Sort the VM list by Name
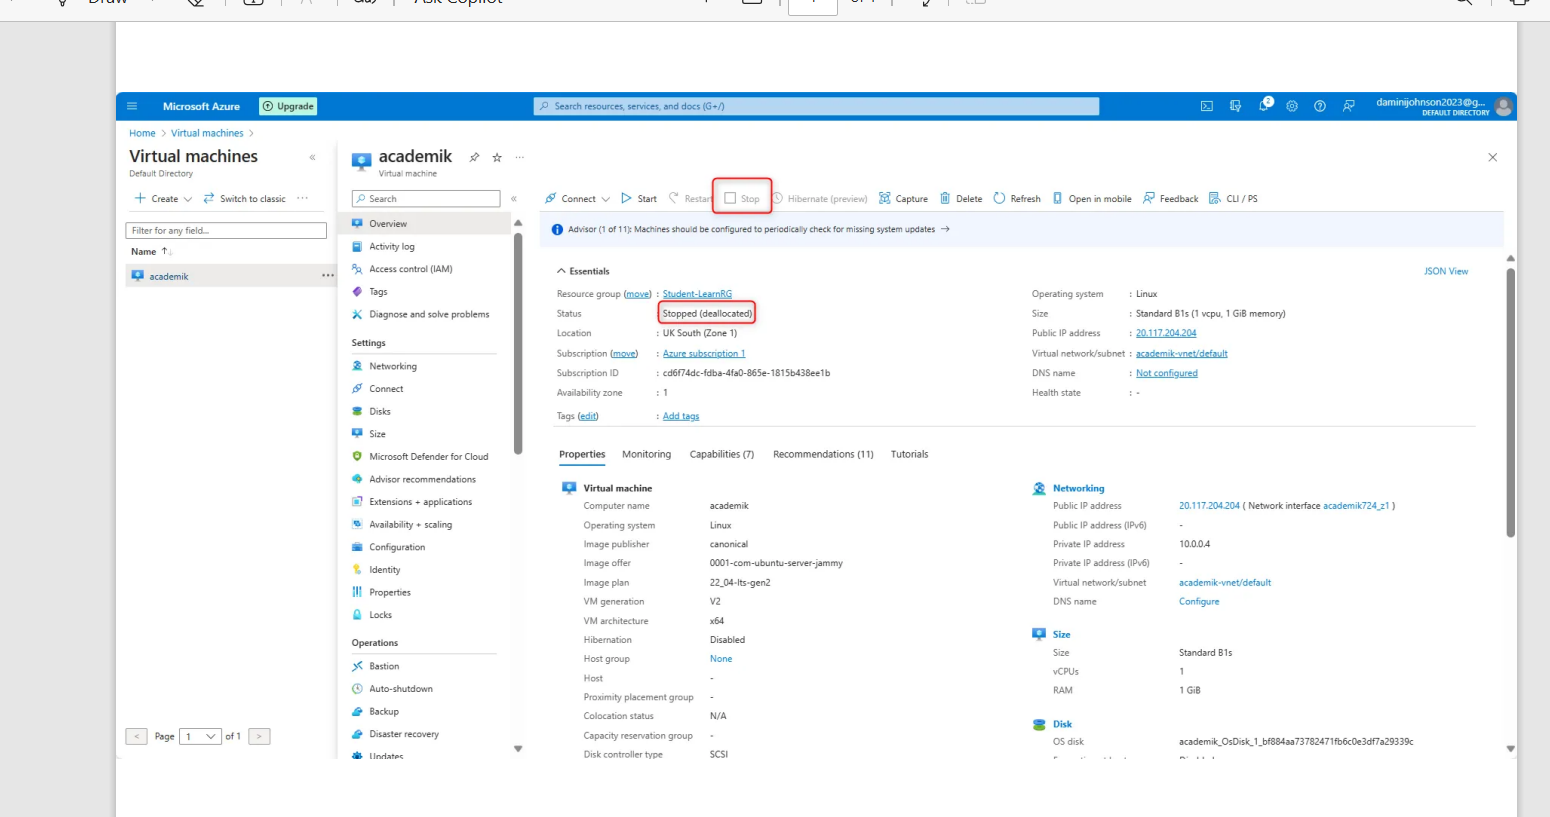This screenshot has width=1550, height=817. [152, 251]
